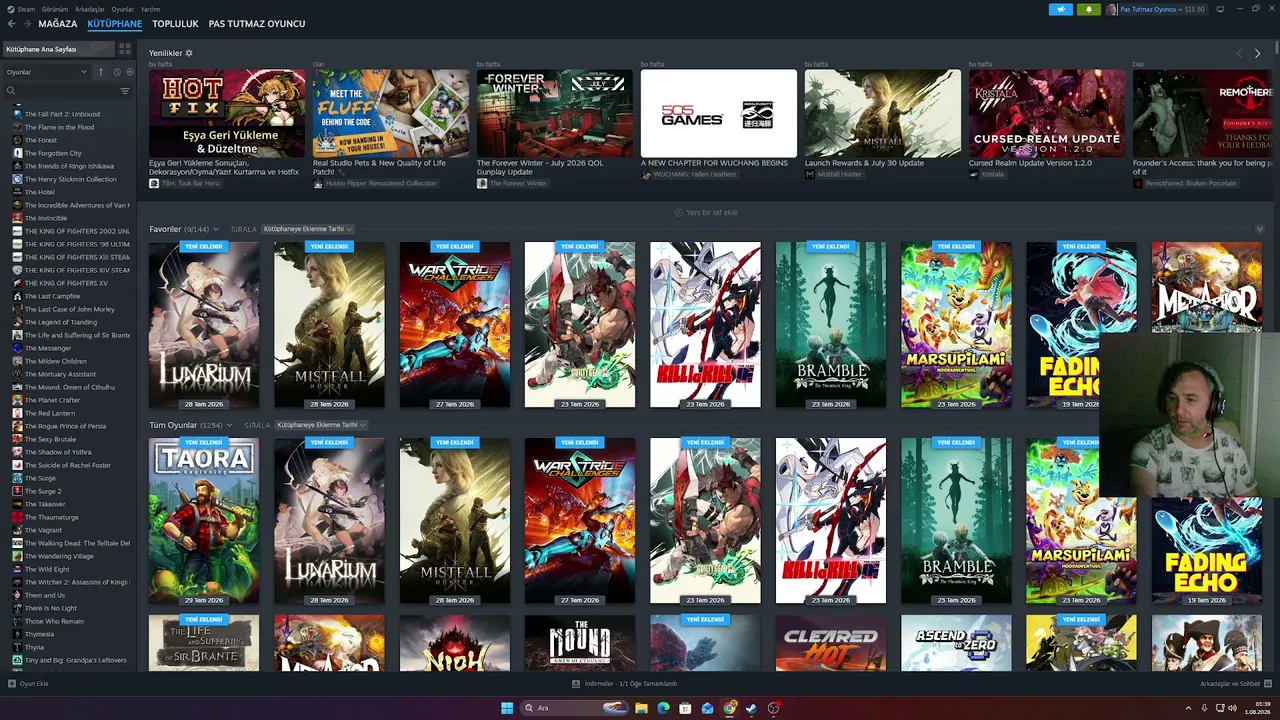Click the downloads icon in status bar
Screen dimensions: 1280x720
point(576,684)
